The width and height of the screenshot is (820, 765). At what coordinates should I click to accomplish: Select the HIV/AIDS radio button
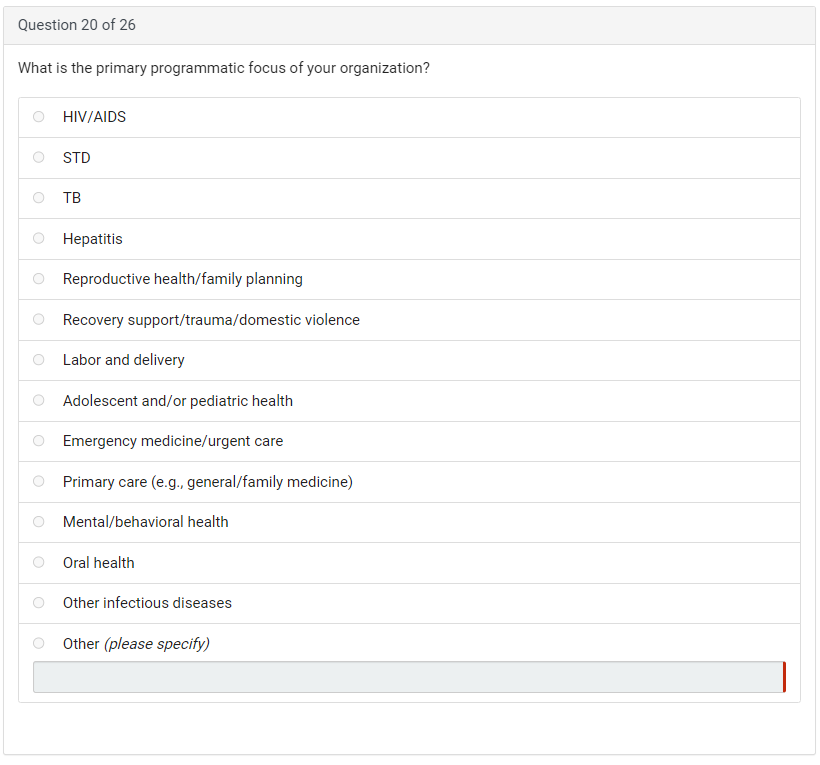tap(39, 117)
